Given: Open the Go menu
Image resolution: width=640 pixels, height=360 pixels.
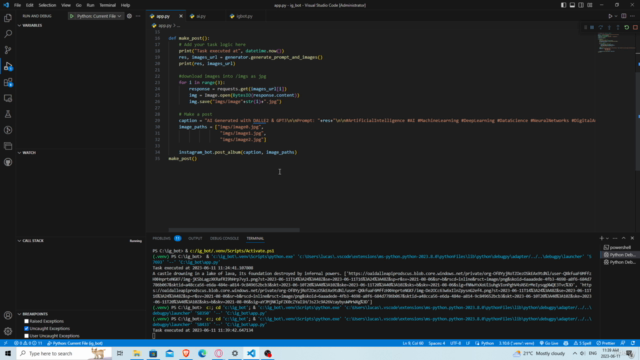Looking at the screenshot, I should pyautogui.click(x=78, y=5).
